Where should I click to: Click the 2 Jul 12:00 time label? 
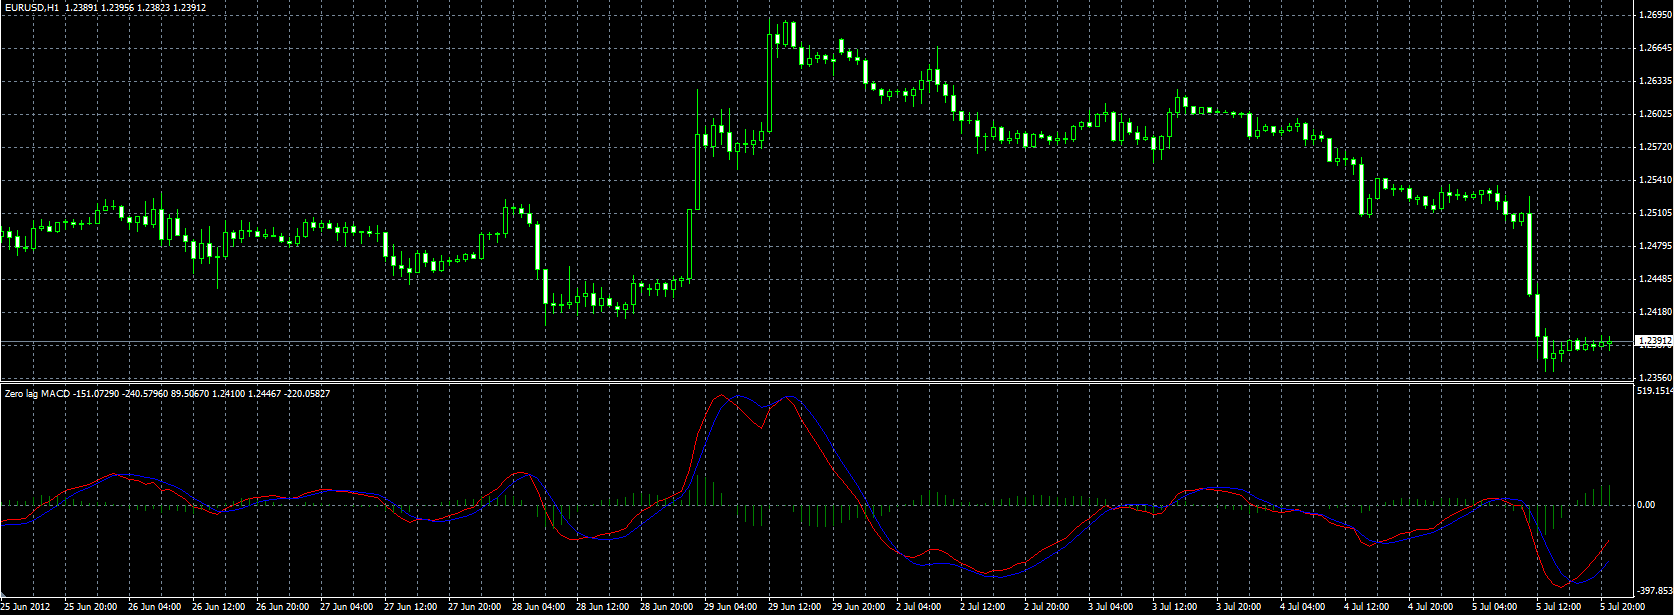pyautogui.click(x=984, y=607)
